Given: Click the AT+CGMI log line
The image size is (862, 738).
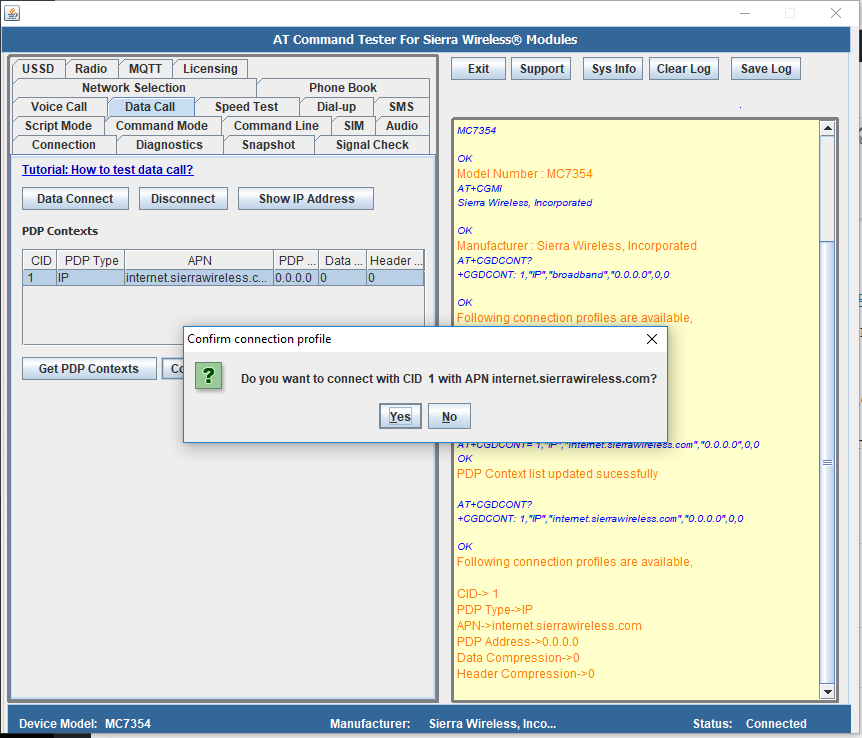Looking at the screenshot, I should point(479,188).
